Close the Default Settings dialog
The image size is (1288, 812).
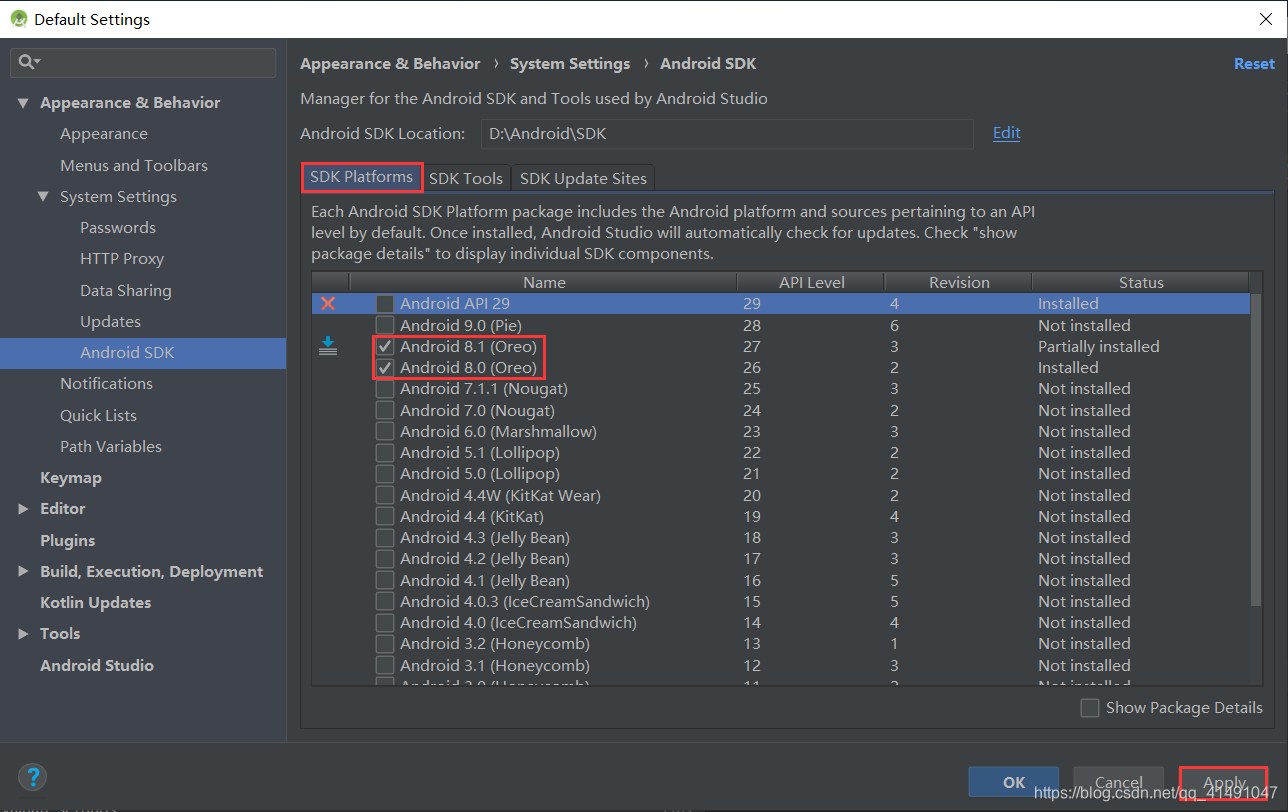[x=1264, y=19]
